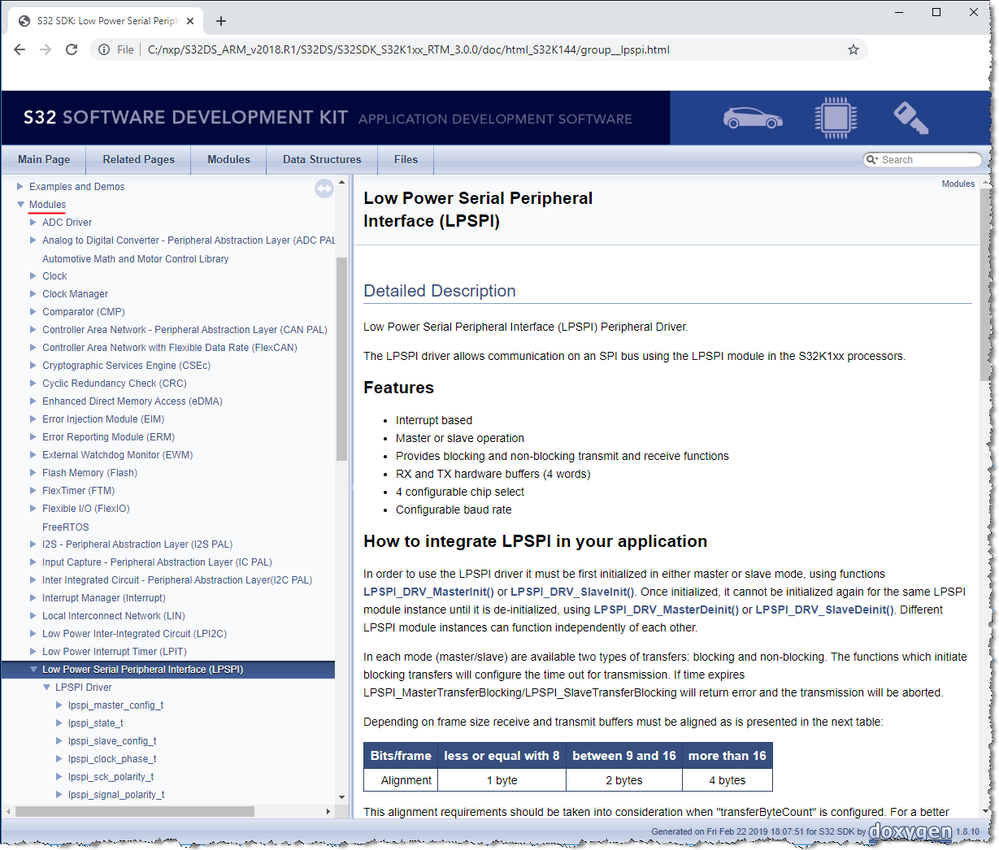The height and width of the screenshot is (850, 999).
Task: Click content pane vertical scrollbar thumb
Action: click(986, 284)
